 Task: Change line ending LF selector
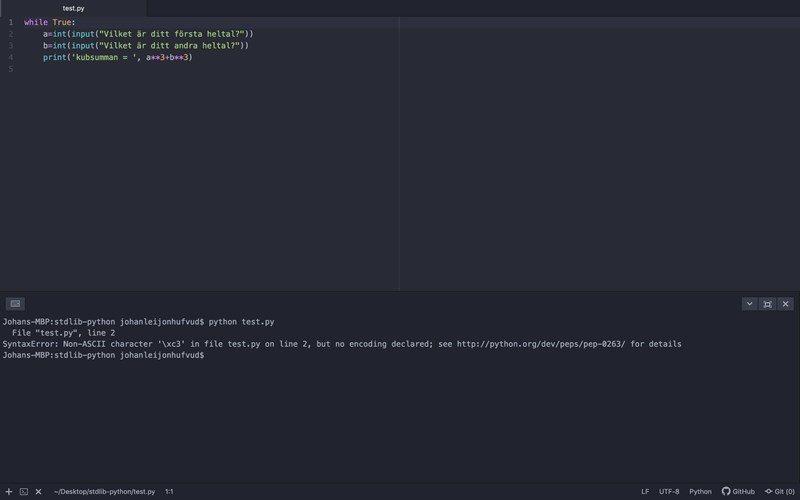point(645,492)
